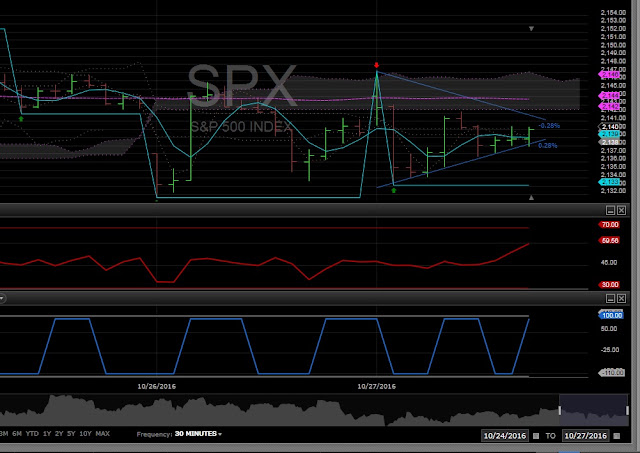Click the red down-arrow sell signal marker

376,65
